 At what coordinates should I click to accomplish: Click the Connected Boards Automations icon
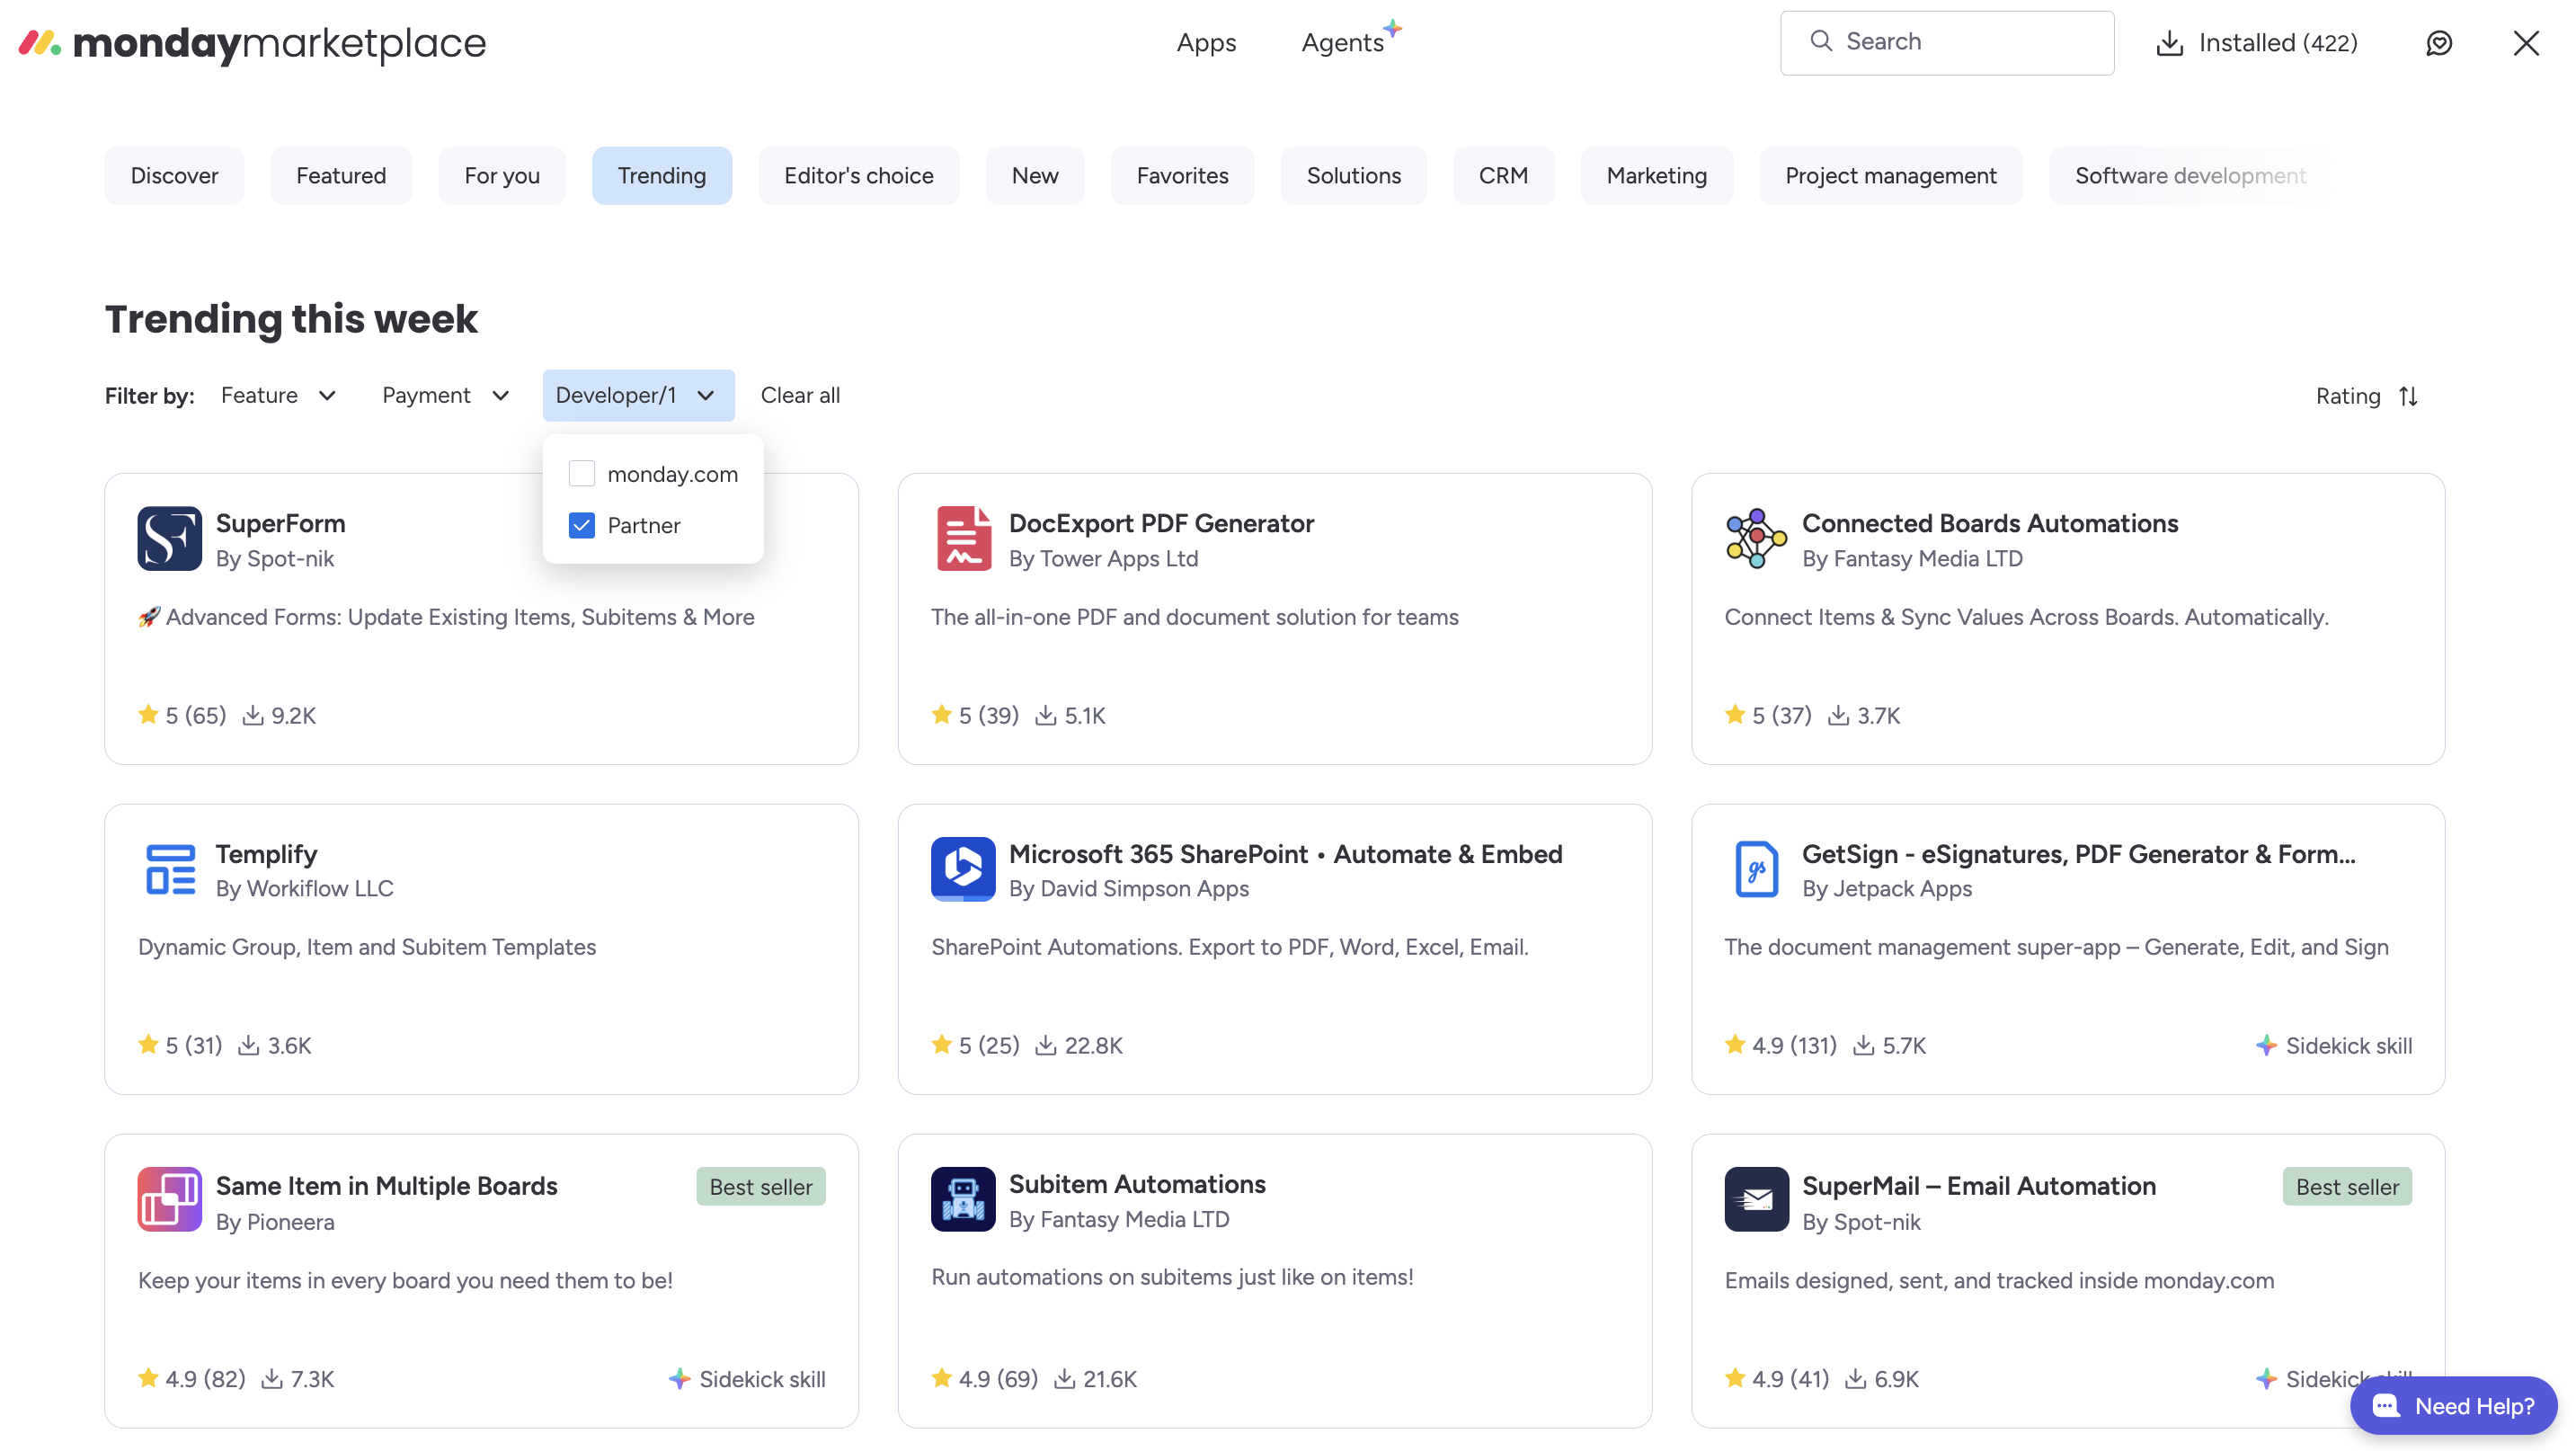pyautogui.click(x=1755, y=538)
